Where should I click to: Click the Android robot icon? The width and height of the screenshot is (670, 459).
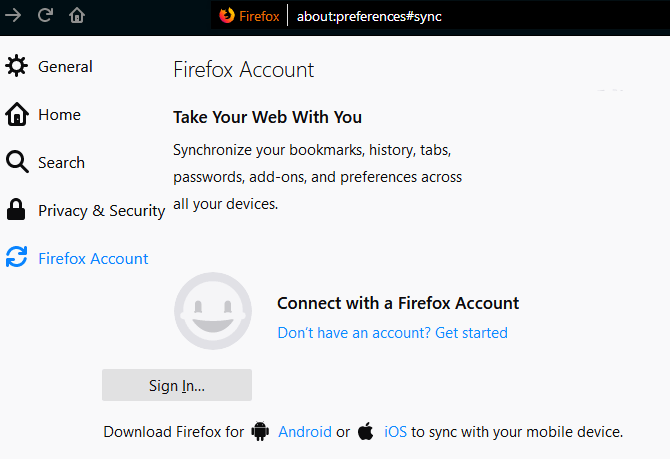(x=261, y=432)
